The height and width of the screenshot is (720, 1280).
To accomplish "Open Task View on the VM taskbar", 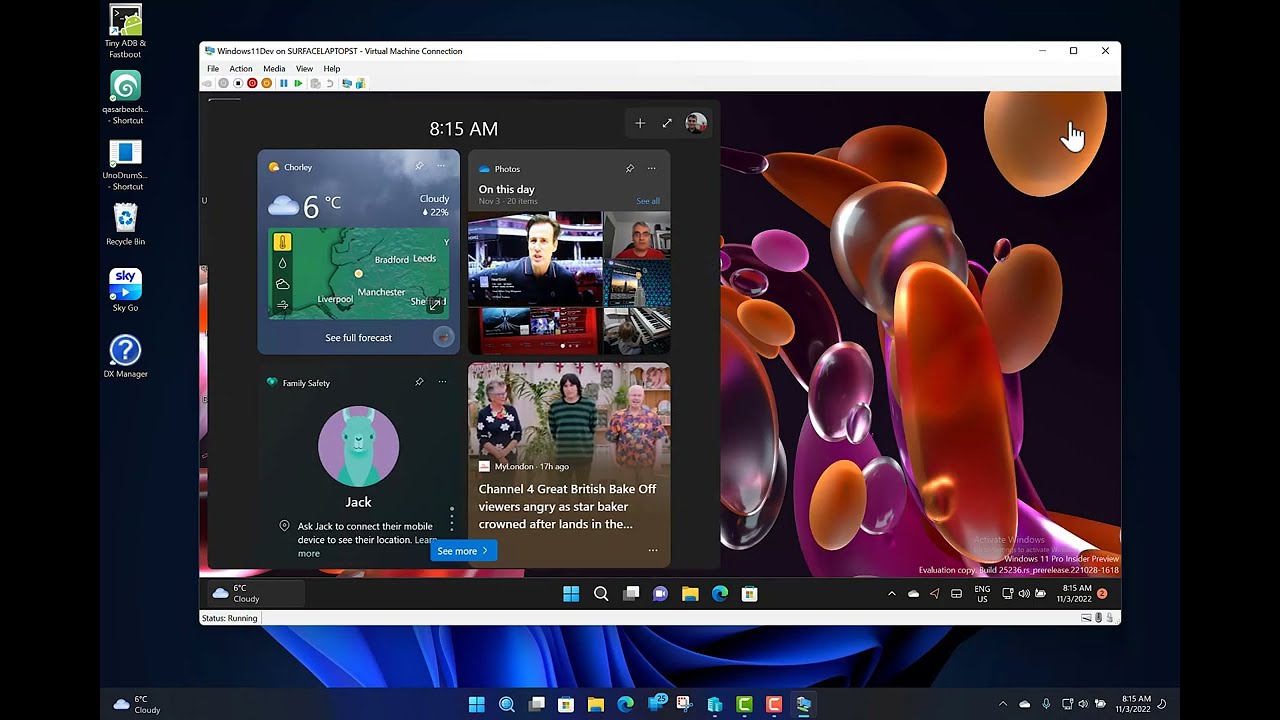I will click(631, 594).
